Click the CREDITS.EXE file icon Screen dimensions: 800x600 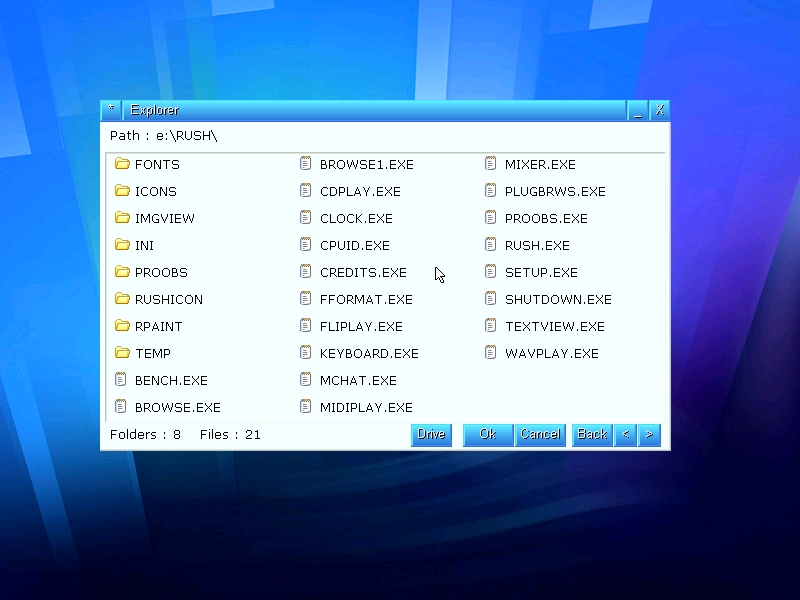coord(305,271)
